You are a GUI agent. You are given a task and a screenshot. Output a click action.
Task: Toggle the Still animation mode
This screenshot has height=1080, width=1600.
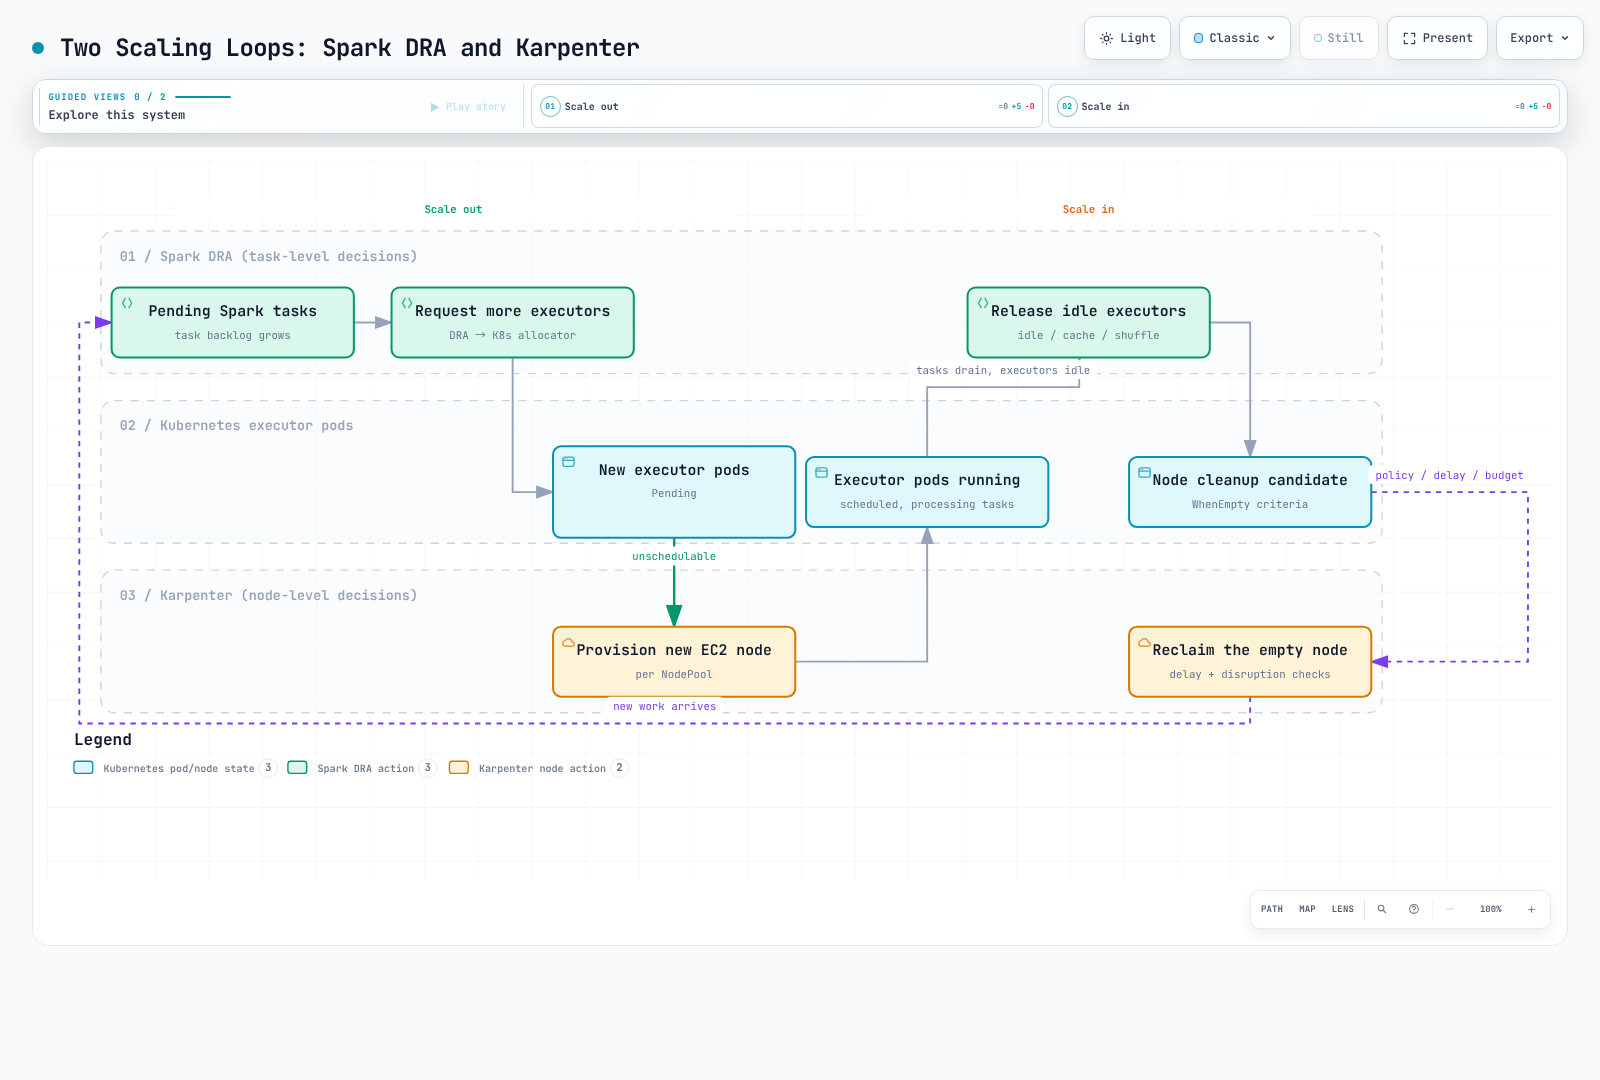pyautogui.click(x=1338, y=38)
